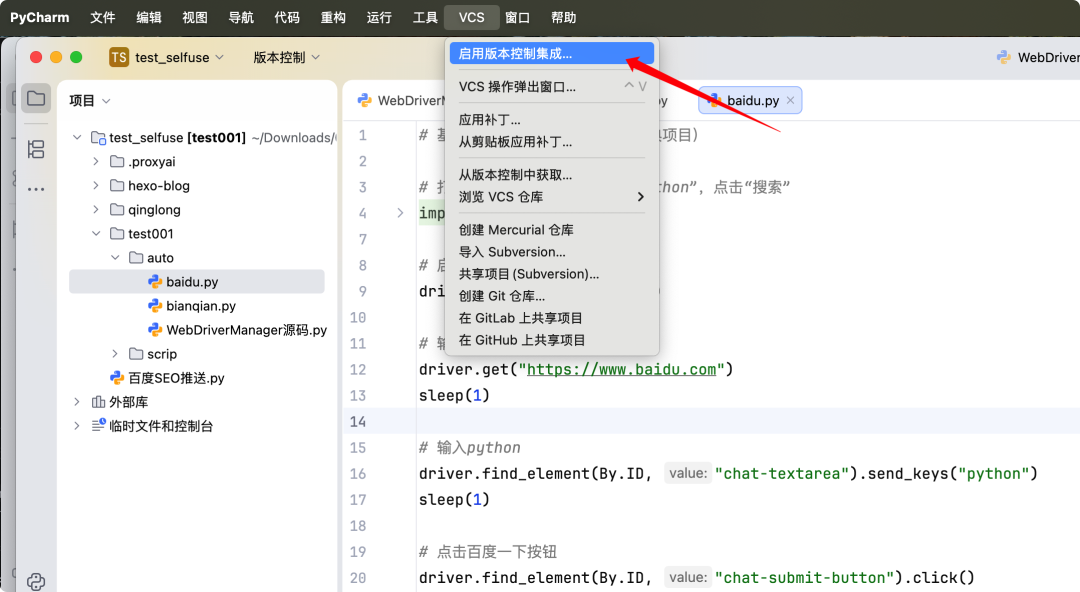Choose VCS 操作弹出窗口... menu item
This screenshot has height=592, width=1080.
coord(551,87)
